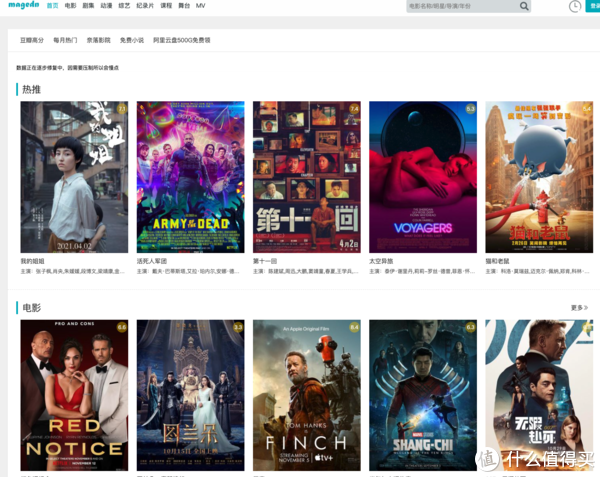Click the cast line under 第十一回
600x477 pixels.
(x=306, y=271)
